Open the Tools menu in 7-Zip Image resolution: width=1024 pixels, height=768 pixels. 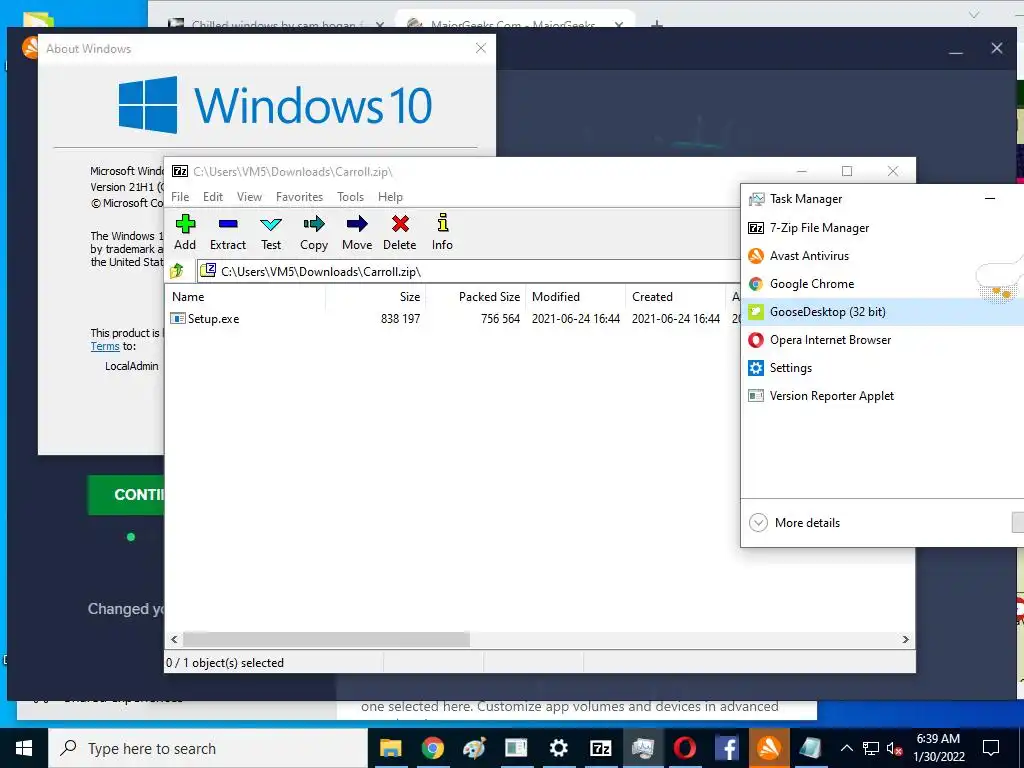(351, 197)
